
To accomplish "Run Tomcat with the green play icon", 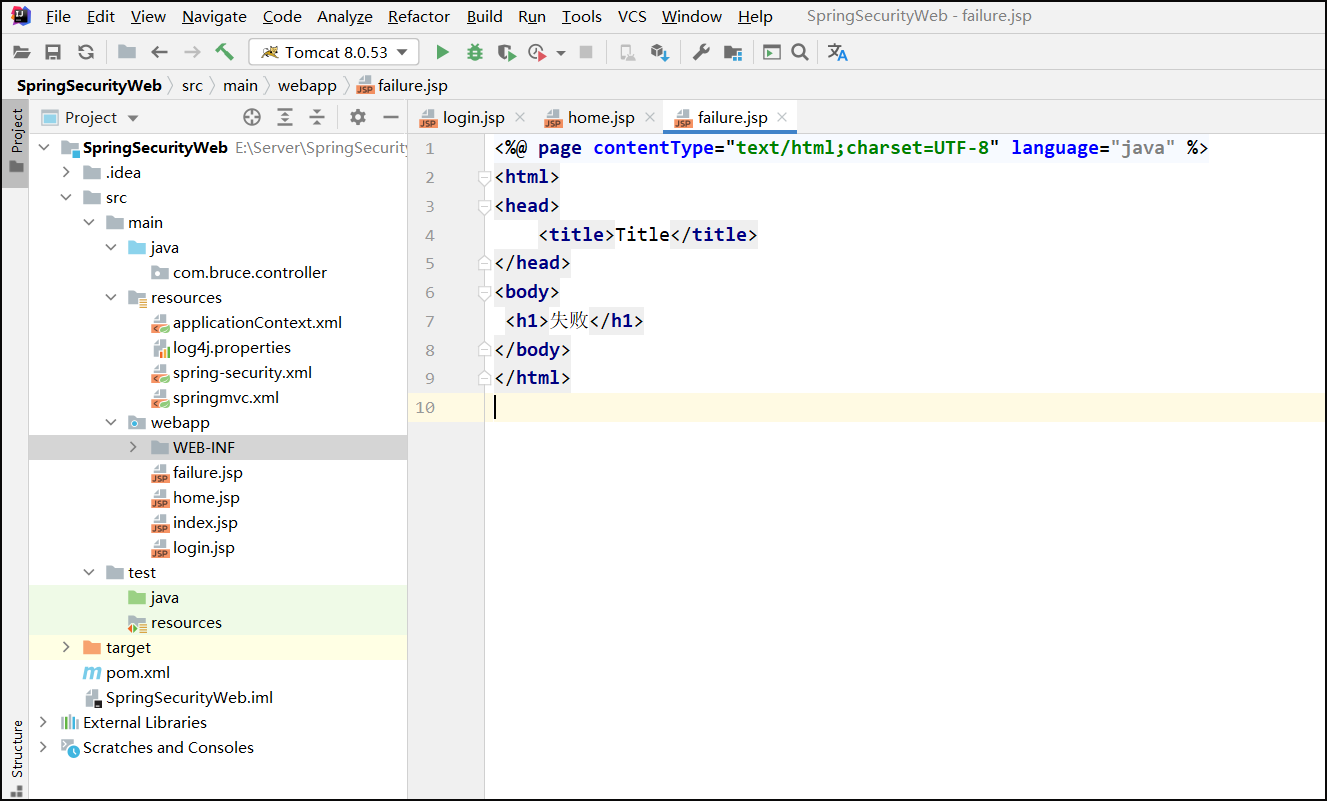I will tap(442, 52).
